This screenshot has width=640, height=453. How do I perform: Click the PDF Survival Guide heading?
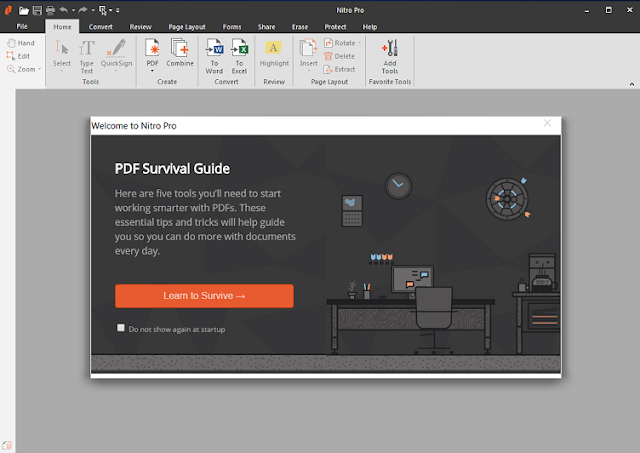click(x=172, y=169)
